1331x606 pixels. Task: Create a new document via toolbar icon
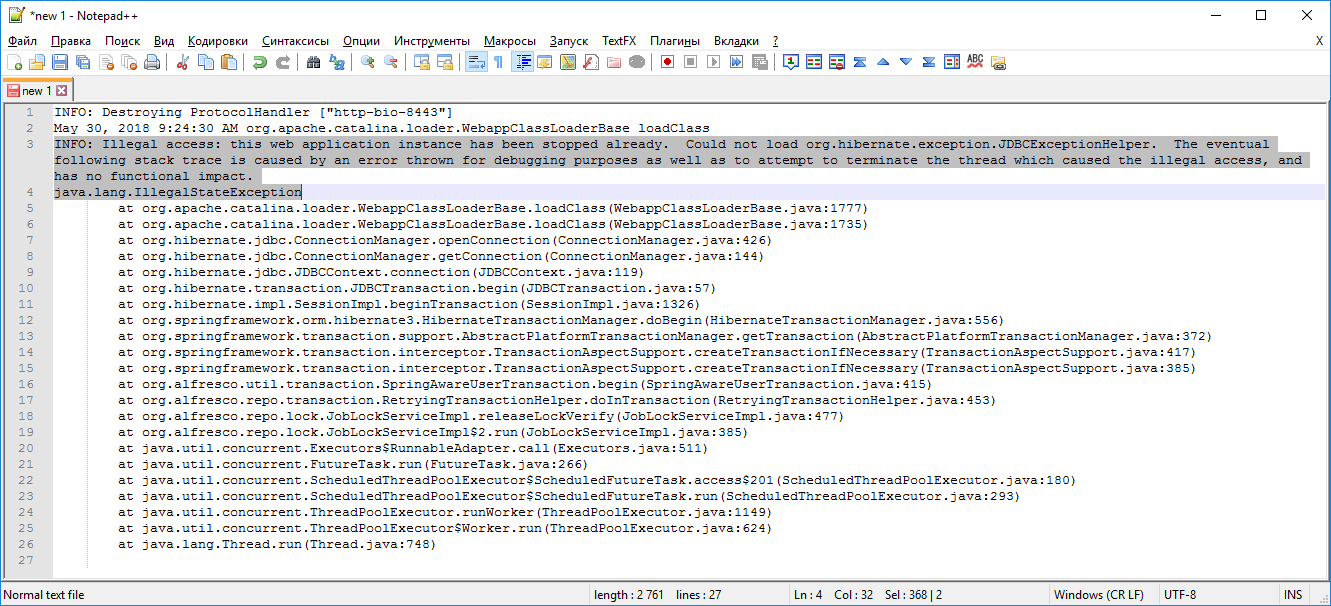click(14, 62)
